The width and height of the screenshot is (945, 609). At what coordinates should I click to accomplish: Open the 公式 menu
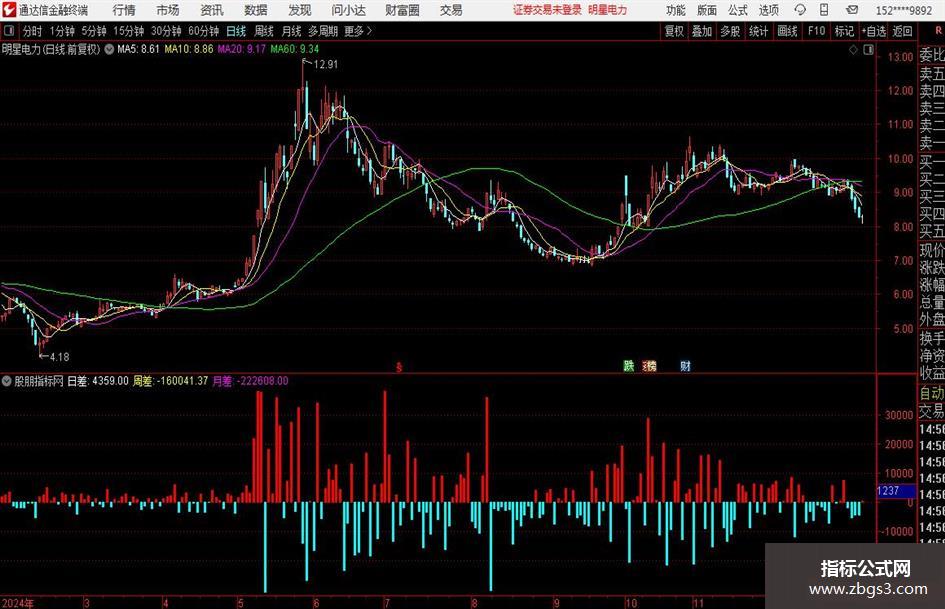click(x=738, y=10)
